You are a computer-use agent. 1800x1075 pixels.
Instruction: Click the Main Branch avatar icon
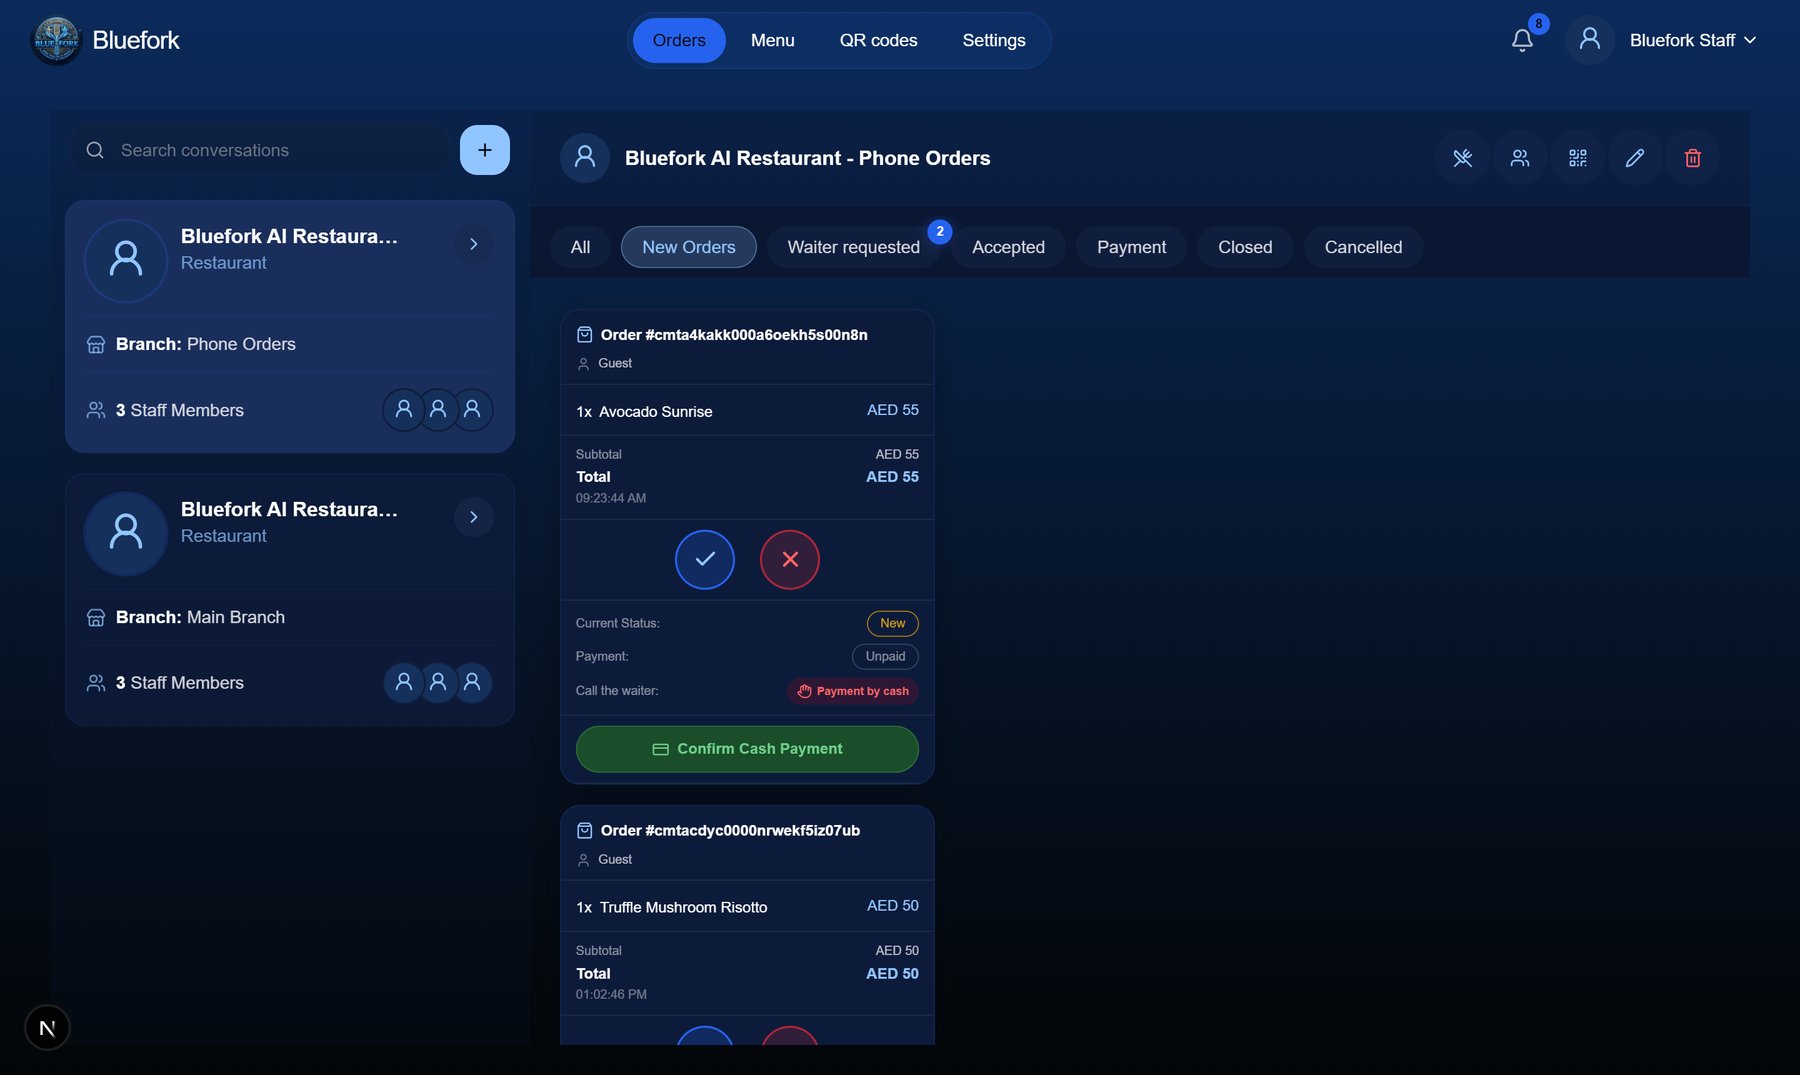(126, 533)
